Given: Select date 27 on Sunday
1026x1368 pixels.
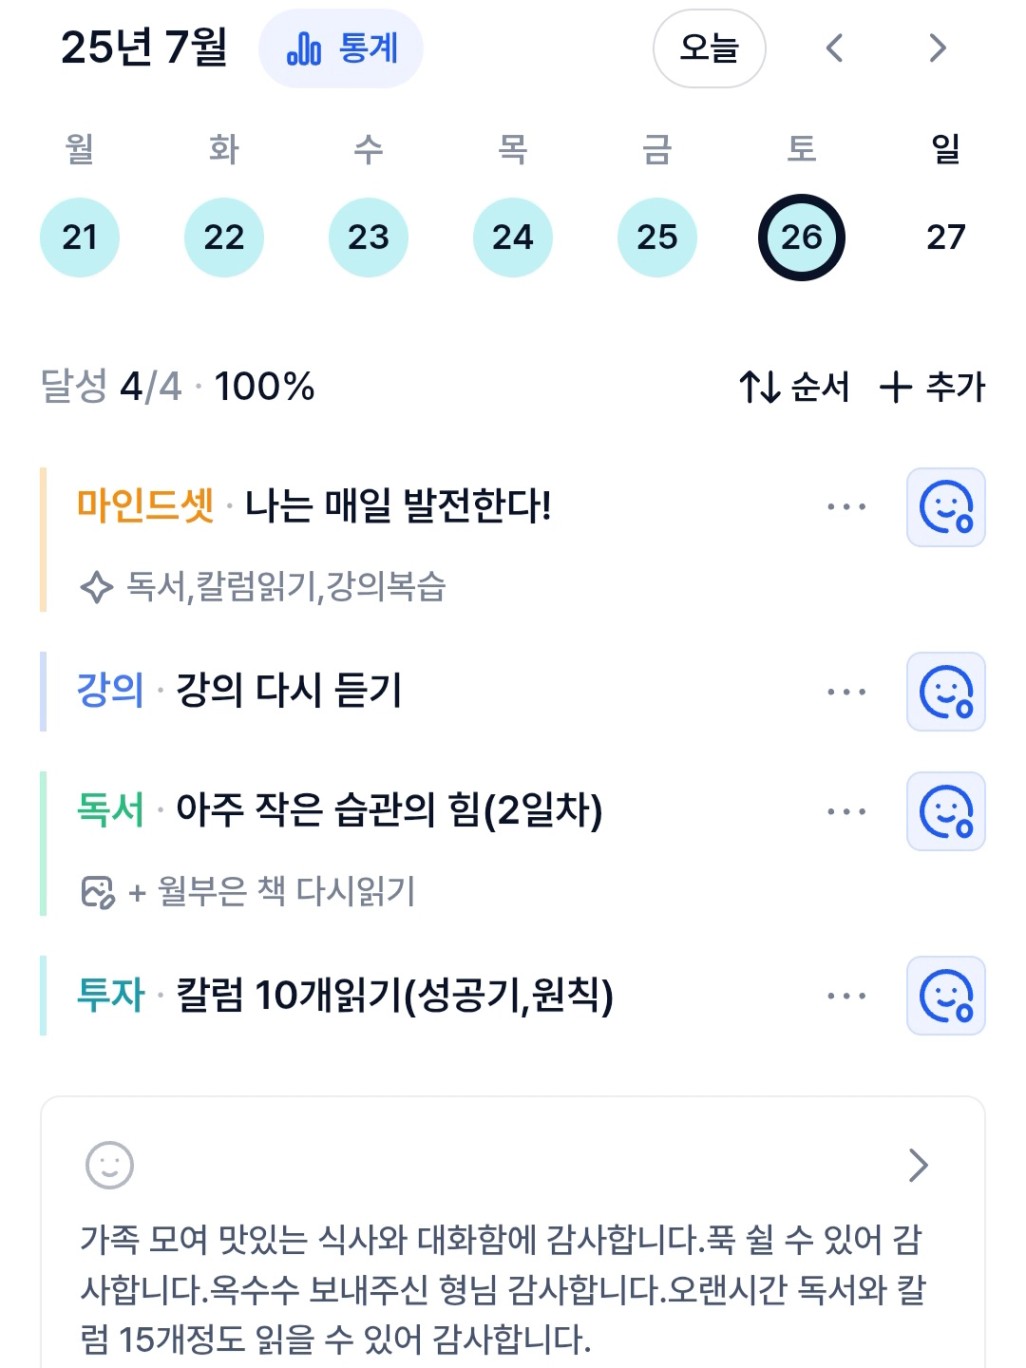Looking at the screenshot, I should coord(946,237).
